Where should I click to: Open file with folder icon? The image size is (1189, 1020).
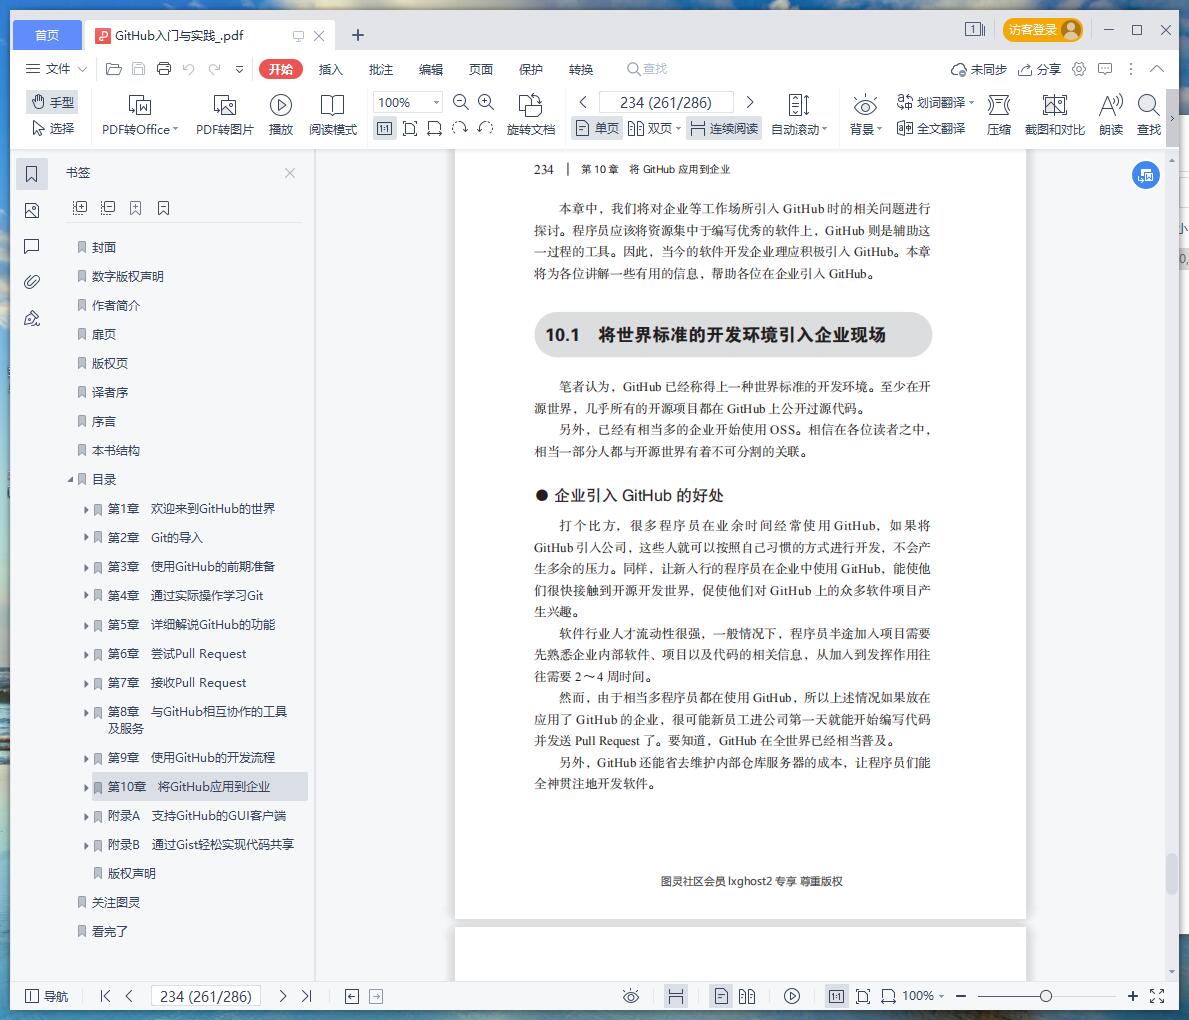point(114,69)
